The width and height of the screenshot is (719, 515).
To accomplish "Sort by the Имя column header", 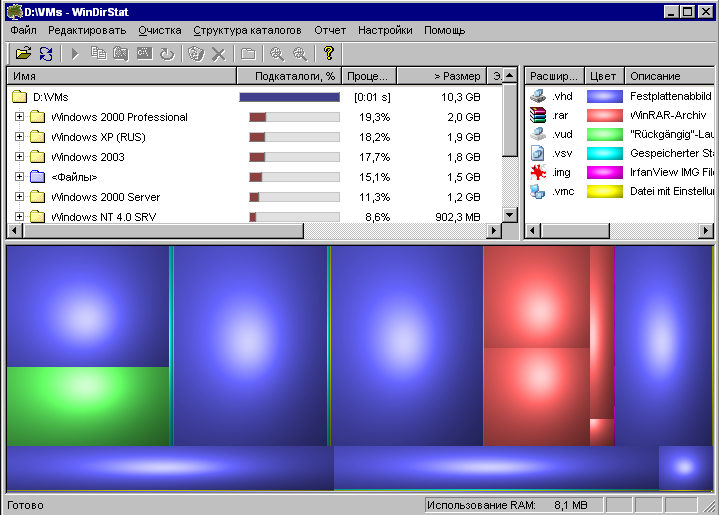I will pyautogui.click(x=122, y=76).
